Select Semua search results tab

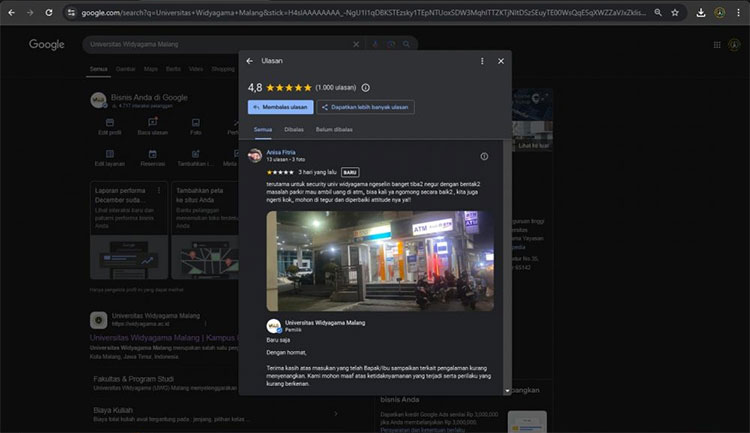coord(99,69)
